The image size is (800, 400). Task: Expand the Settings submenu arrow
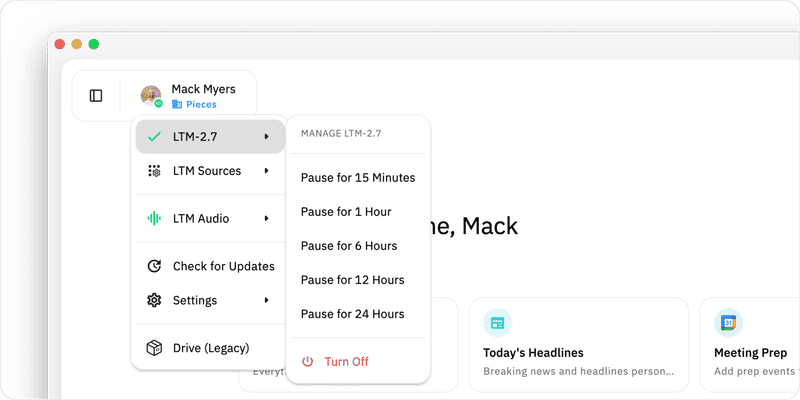click(266, 300)
